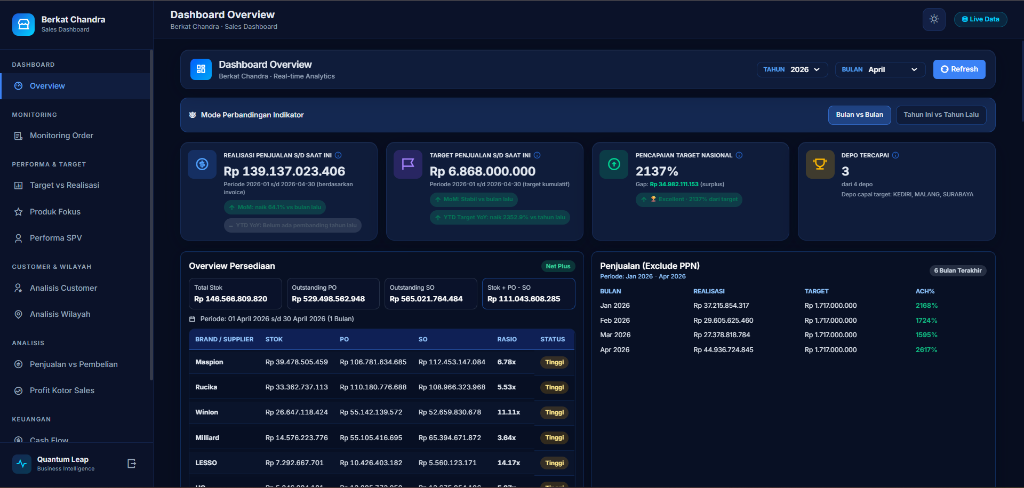Click info icon next to Pencapaian Target Nasional
Viewport: 1024px width, 488px height.
[x=739, y=155]
